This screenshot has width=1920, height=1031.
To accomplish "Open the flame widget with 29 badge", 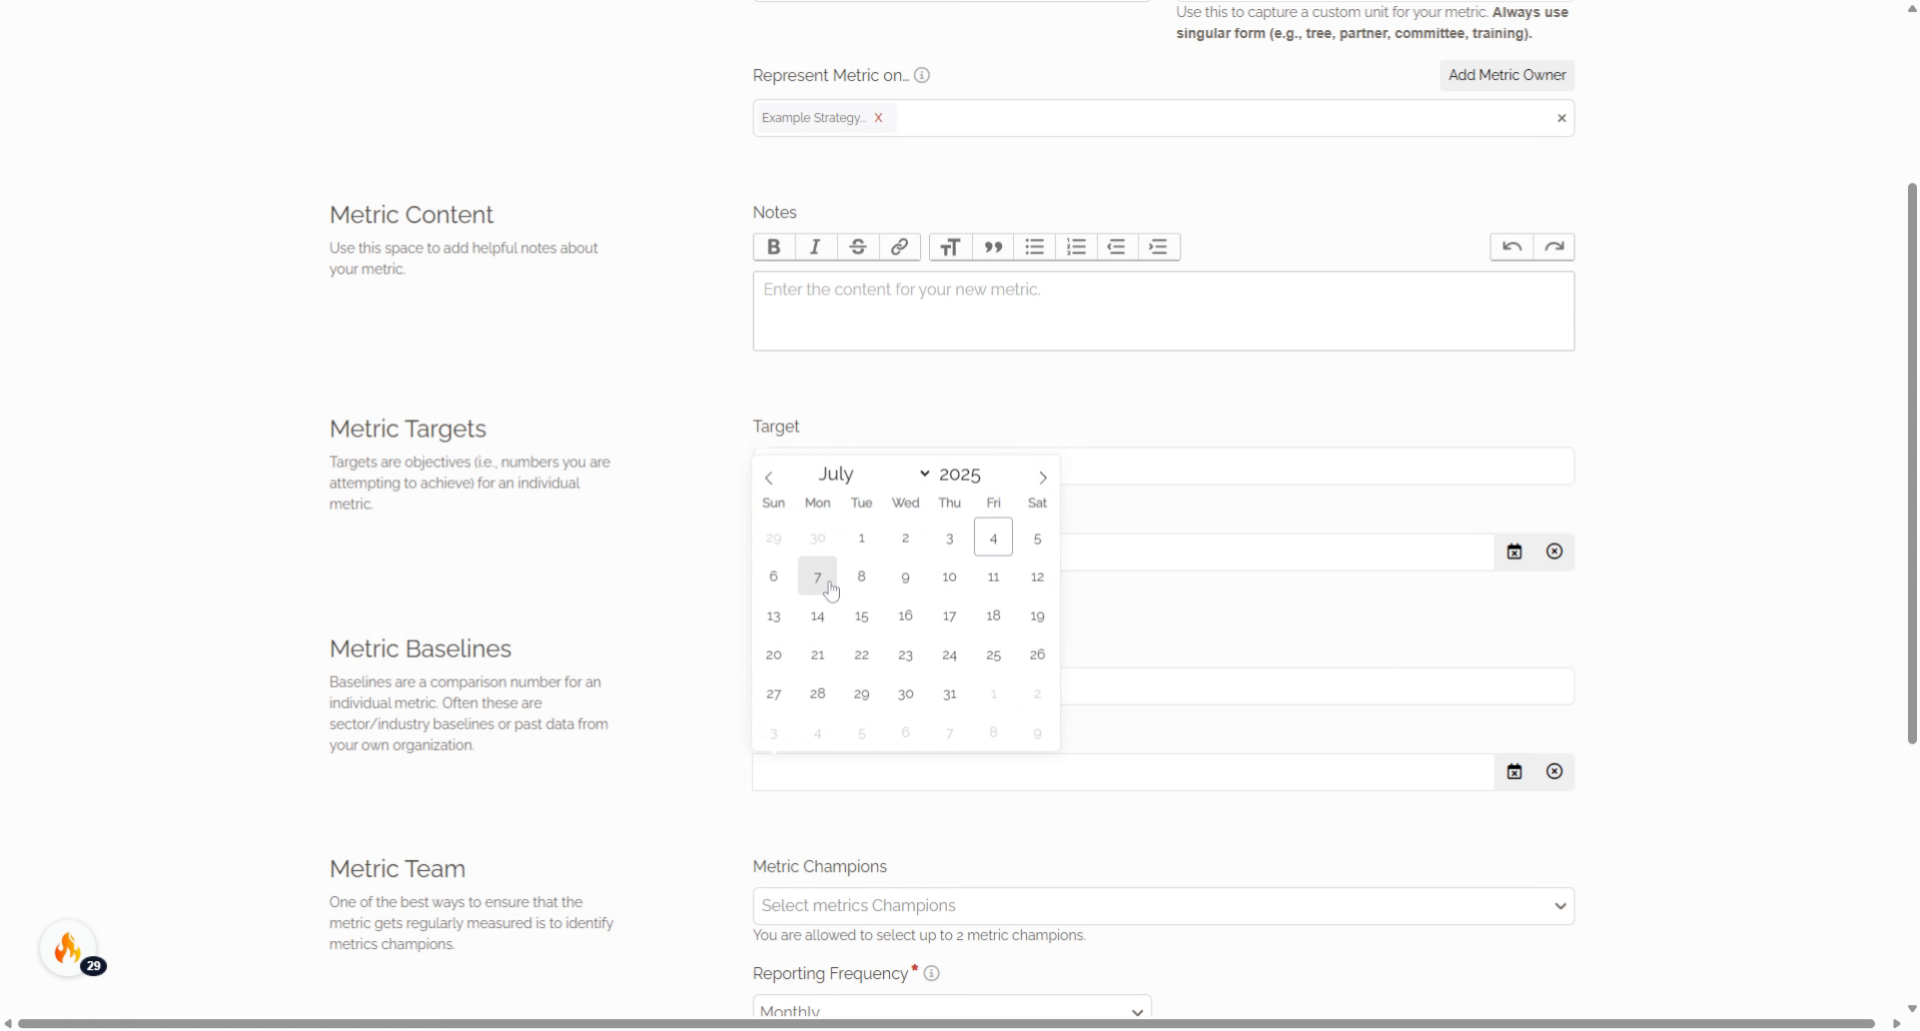I will (x=69, y=949).
